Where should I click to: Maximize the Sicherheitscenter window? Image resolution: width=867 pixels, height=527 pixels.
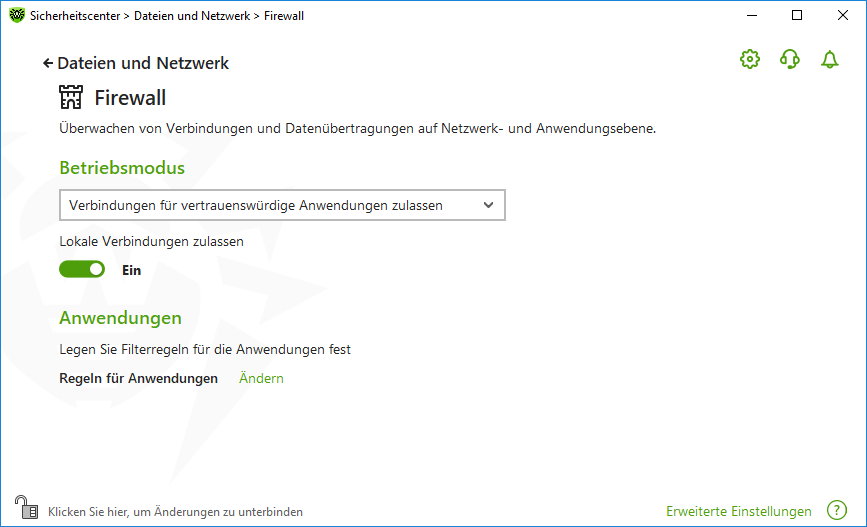tap(797, 15)
